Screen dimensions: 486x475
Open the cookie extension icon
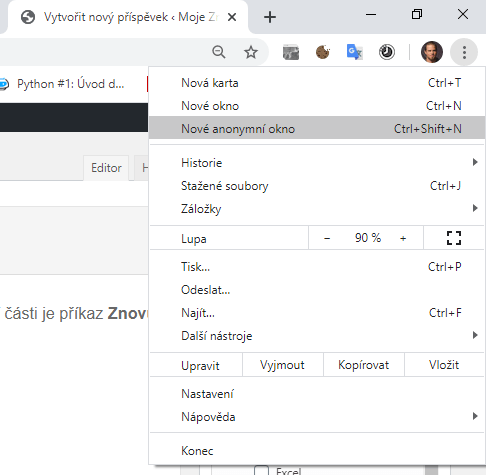pos(323,52)
